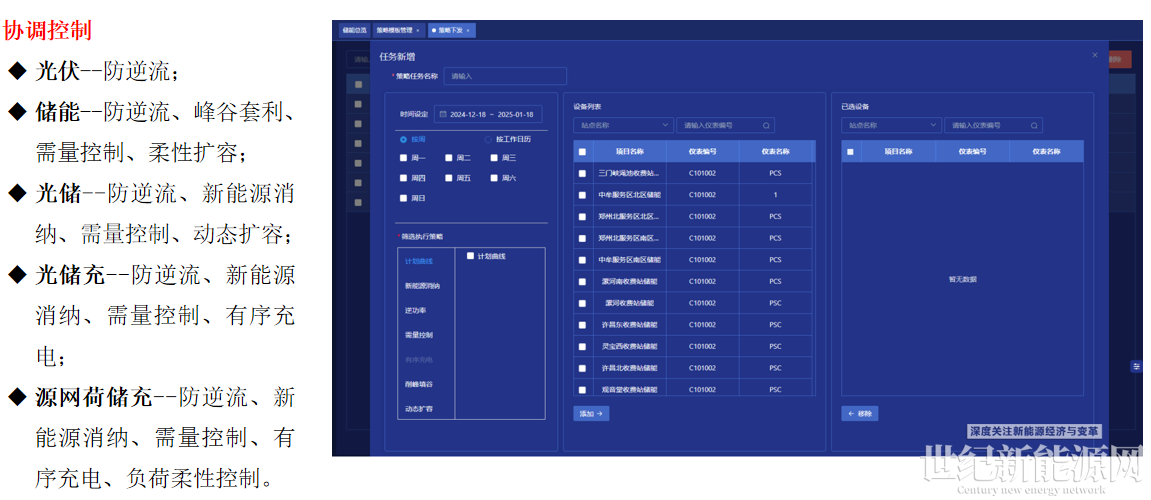The width and height of the screenshot is (1151, 500).
Task: Click search icon in 设备列表 meter number field
Action: click(x=766, y=126)
